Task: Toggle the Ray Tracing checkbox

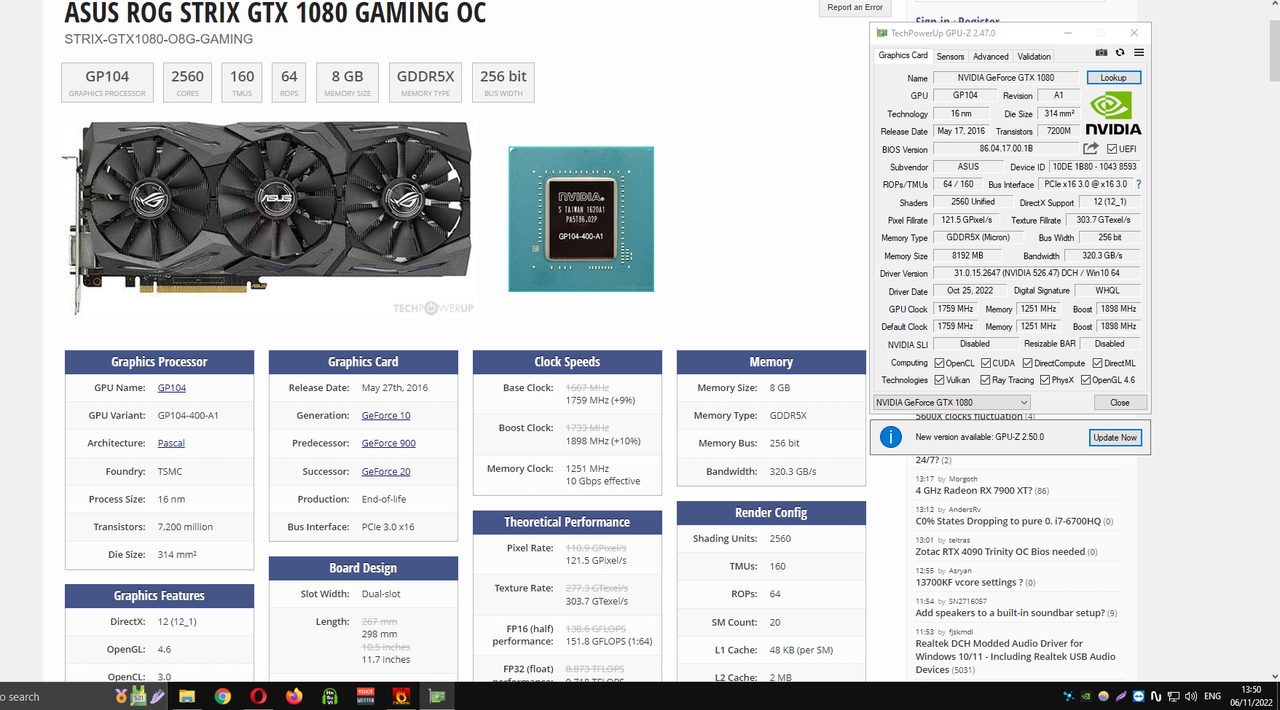Action: click(x=986, y=380)
